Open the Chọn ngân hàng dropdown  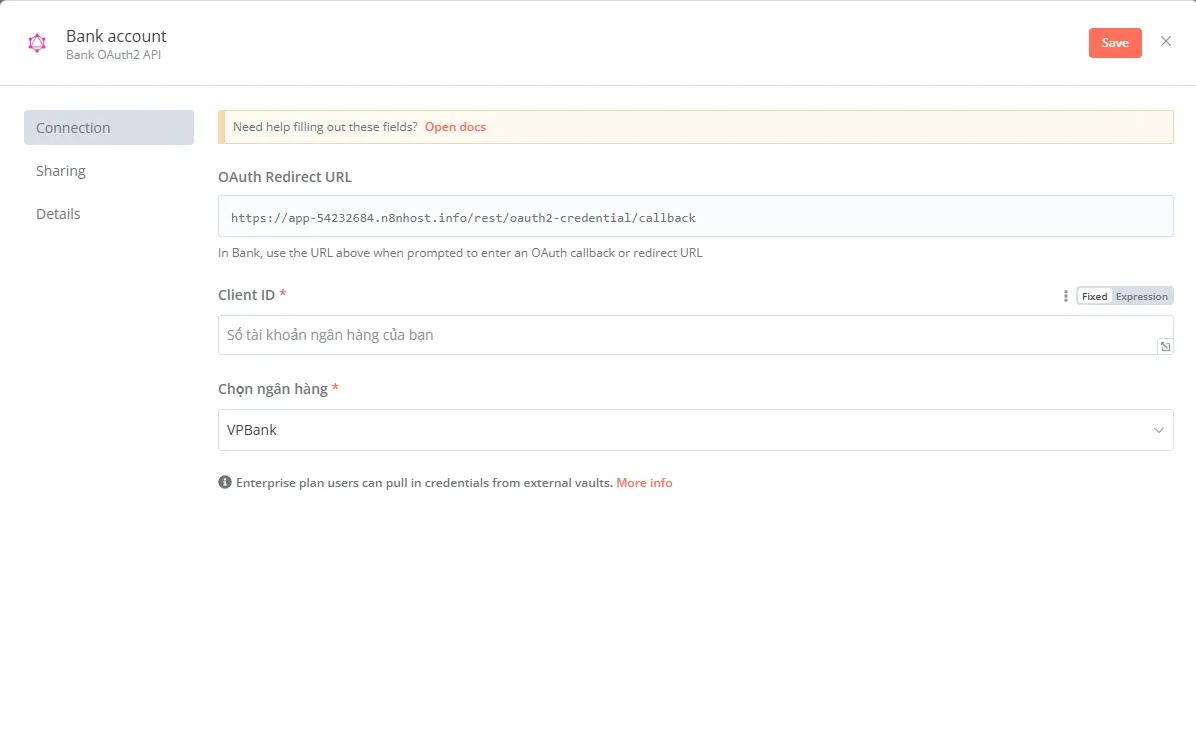tap(680, 430)
